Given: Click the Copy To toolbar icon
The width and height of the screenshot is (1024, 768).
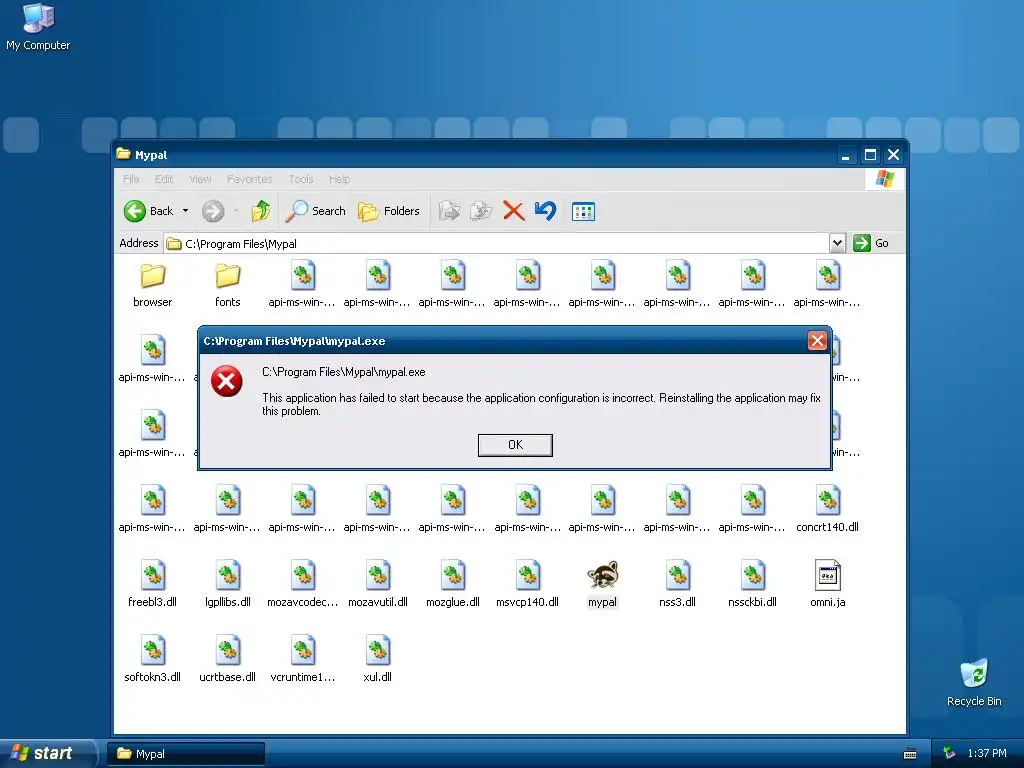Looking at the screenshot, I should 481,211.
